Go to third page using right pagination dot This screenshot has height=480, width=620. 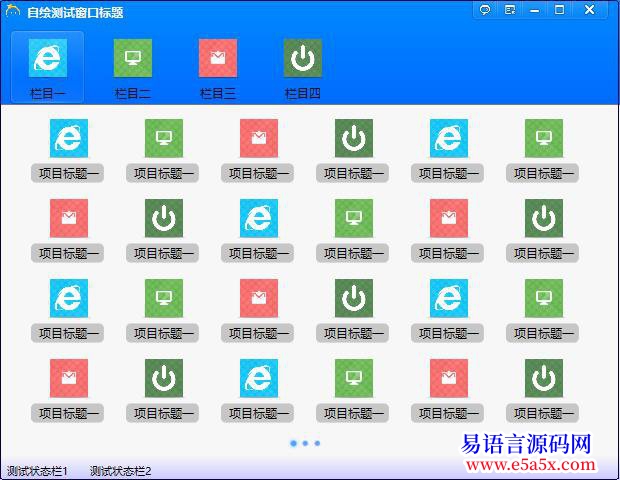(317, 443)
